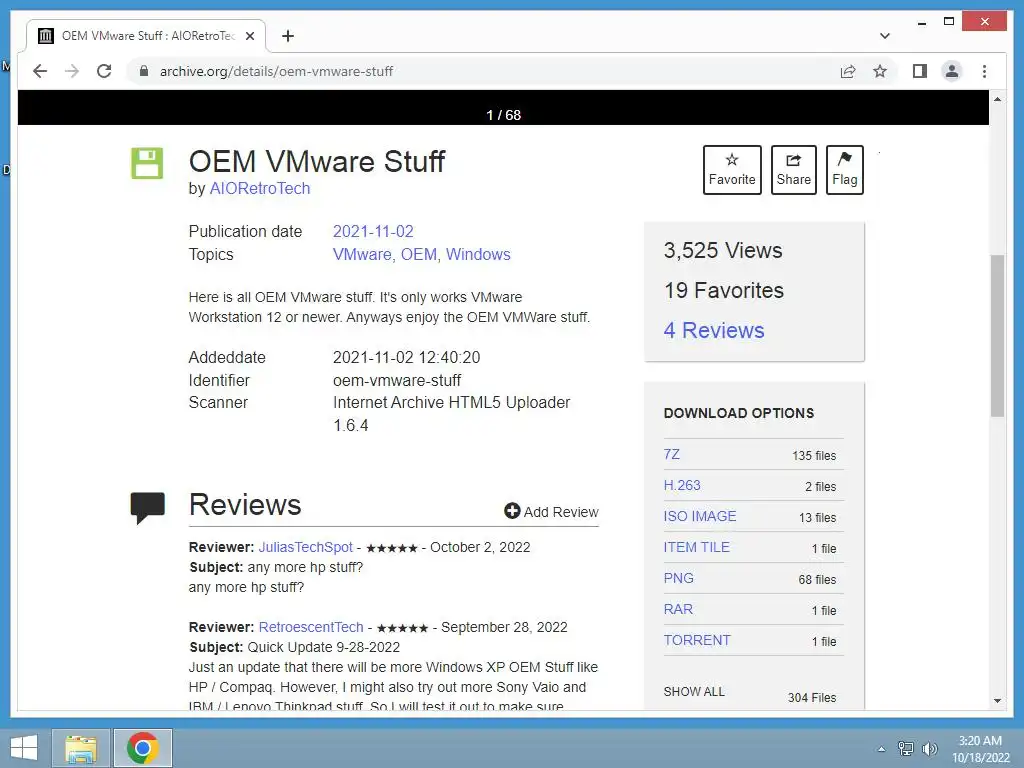Close the OEM VMware Stuff tab
The height and width of the screenshot is (768, 1024).
click(x=249, y=36)
